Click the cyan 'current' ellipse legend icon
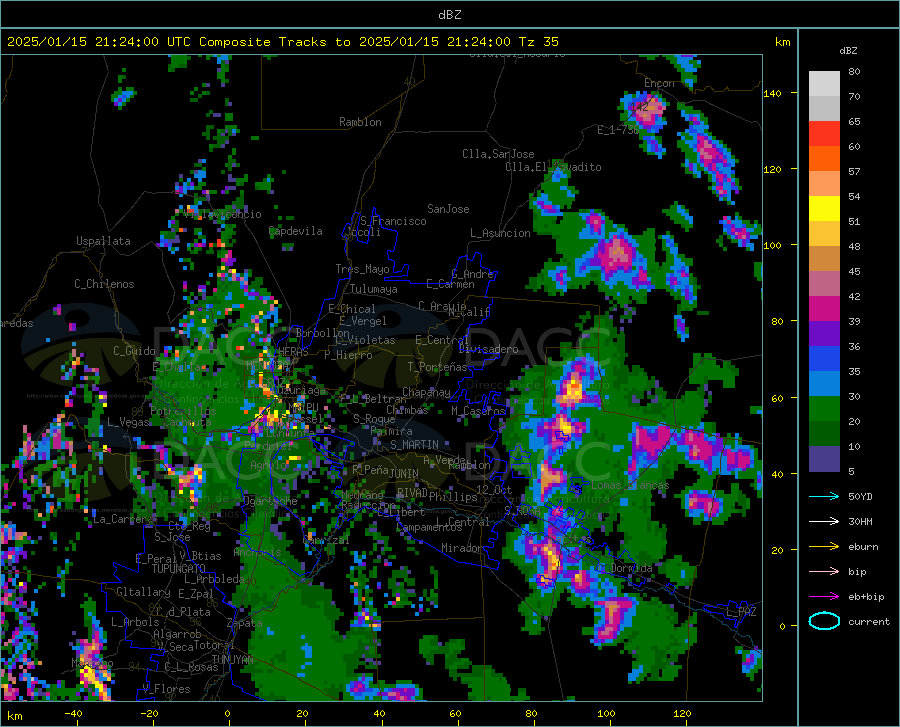 point(824,621)
